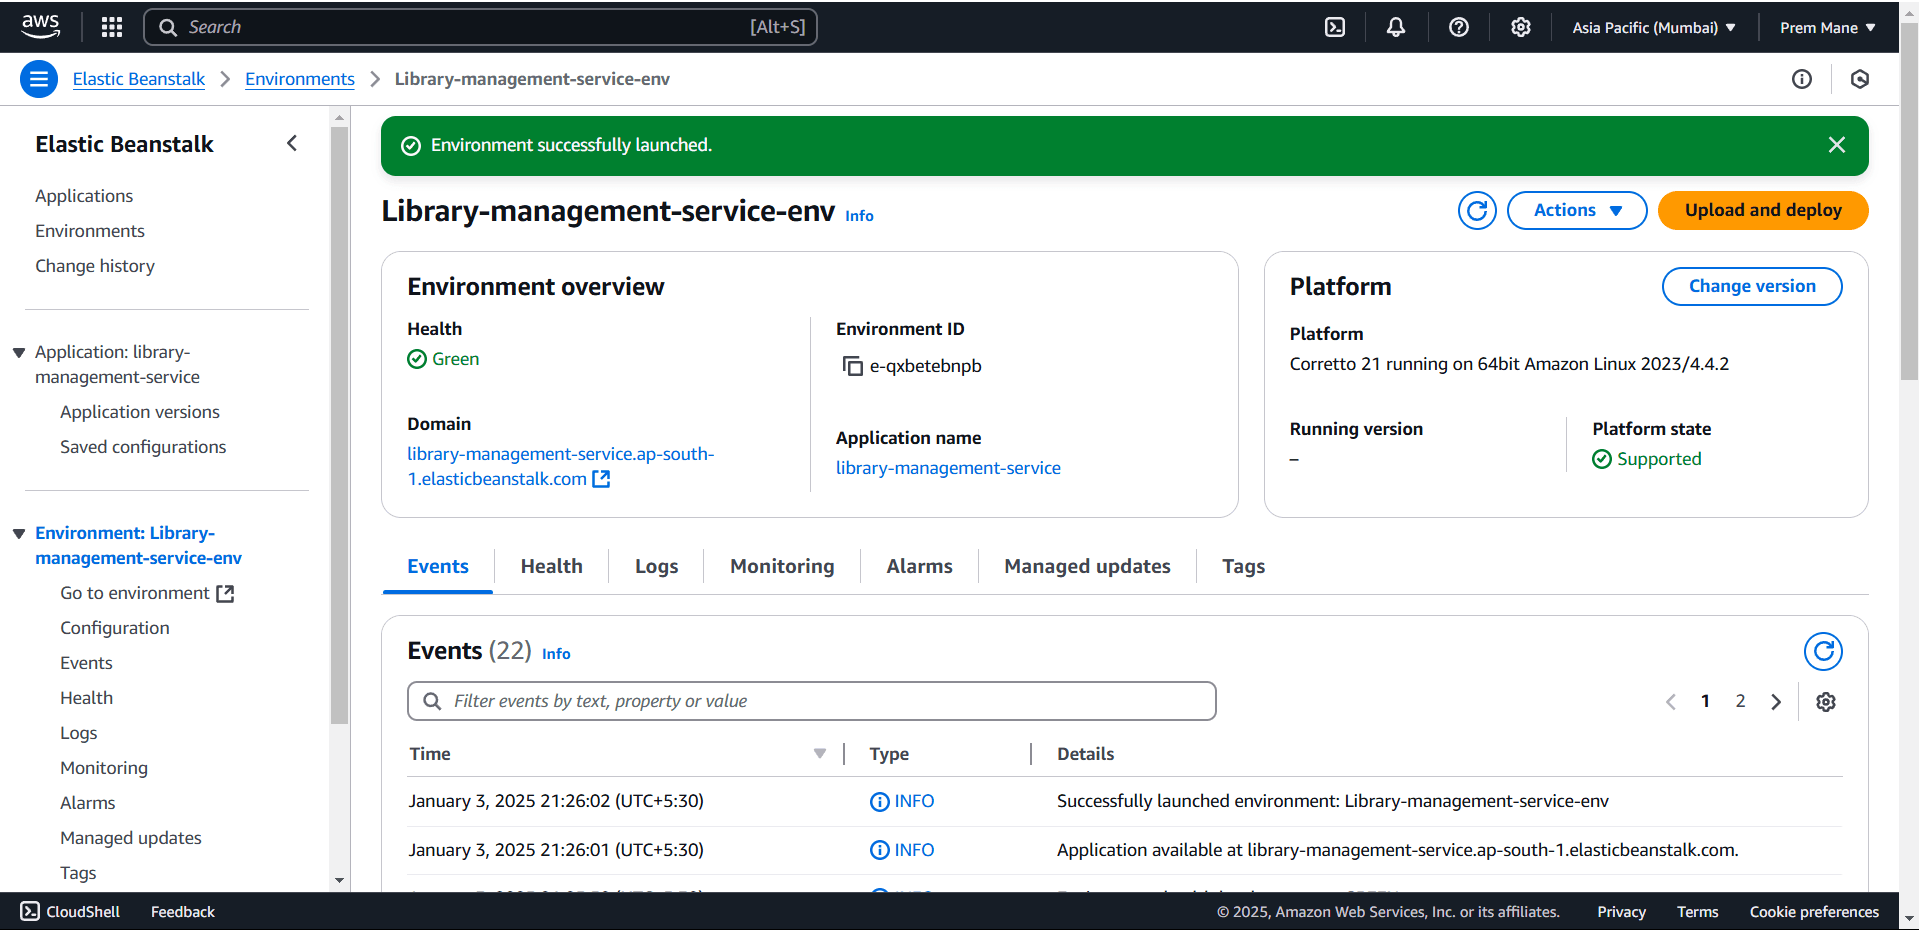This screenshot has height=930, width=1919.
Task: Open Feedback in footer
Action: click(x=183, y=912)
